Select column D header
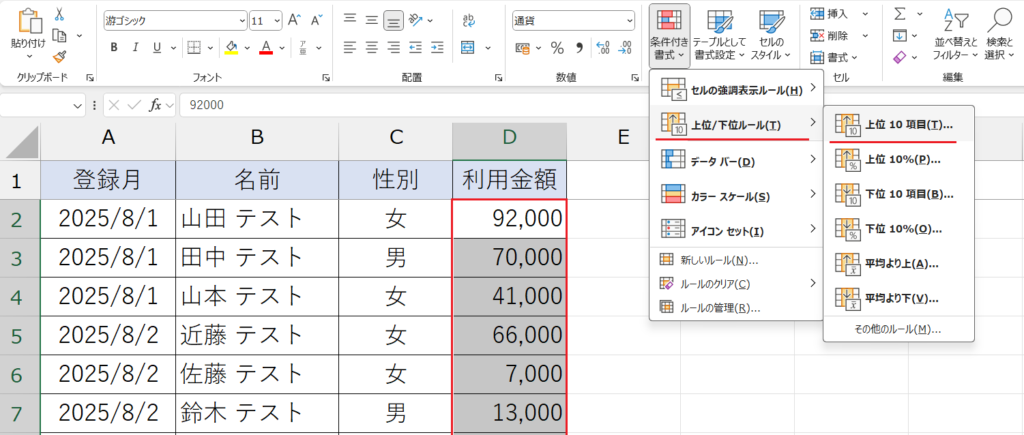The height and width of the screenshot is (435, 1024). tap(509, 137)
